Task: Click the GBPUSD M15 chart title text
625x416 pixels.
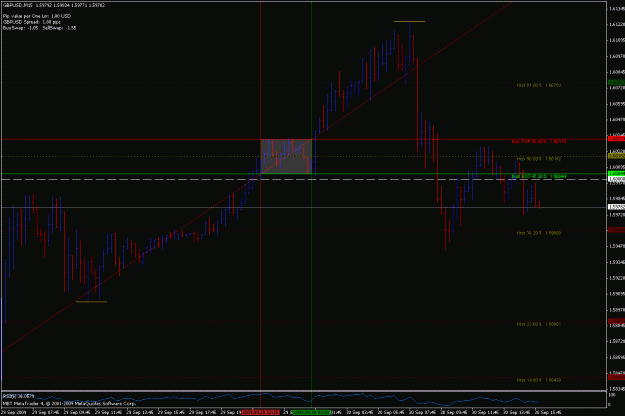Action: point(54,5)
